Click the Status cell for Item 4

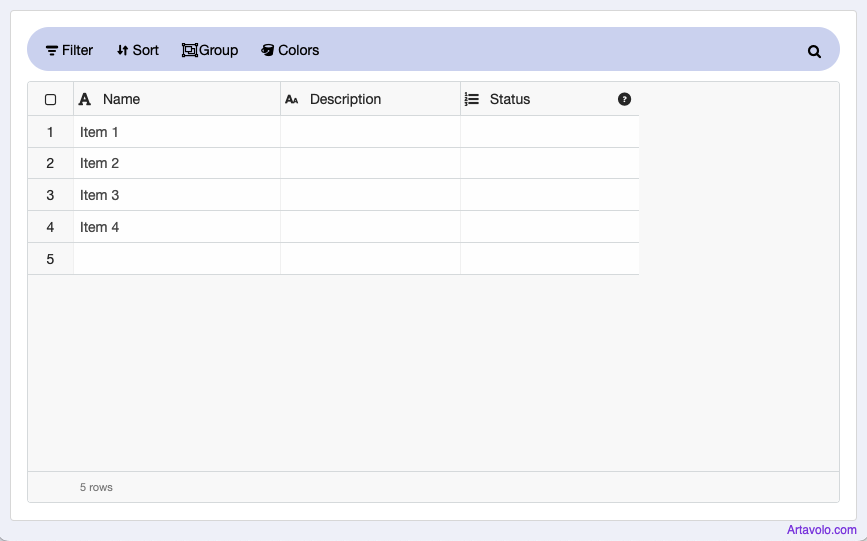[x=550, y=227]
